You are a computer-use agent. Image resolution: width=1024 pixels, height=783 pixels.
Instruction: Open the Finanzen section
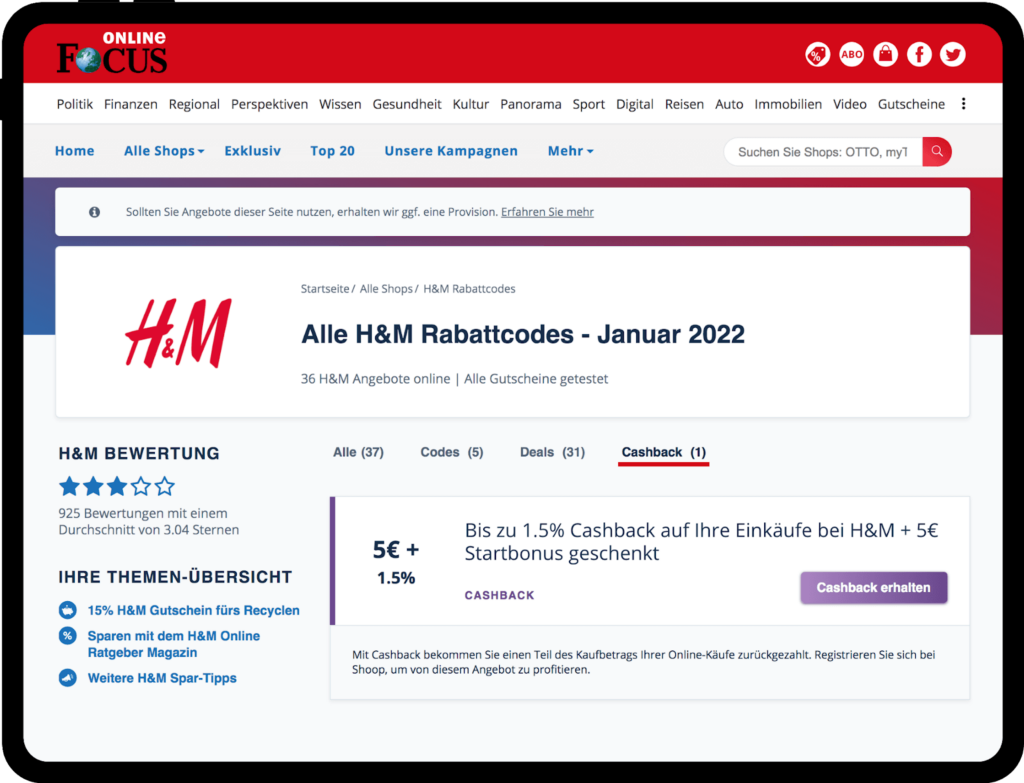(131, 104)
